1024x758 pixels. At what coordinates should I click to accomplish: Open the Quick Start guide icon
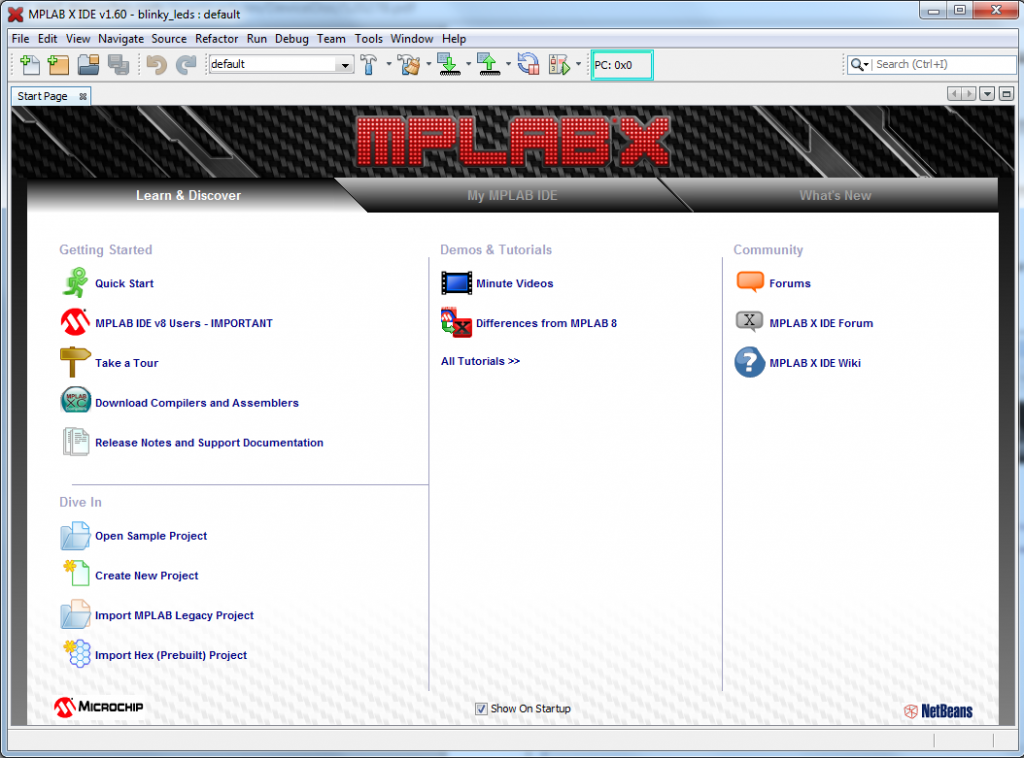73,283
